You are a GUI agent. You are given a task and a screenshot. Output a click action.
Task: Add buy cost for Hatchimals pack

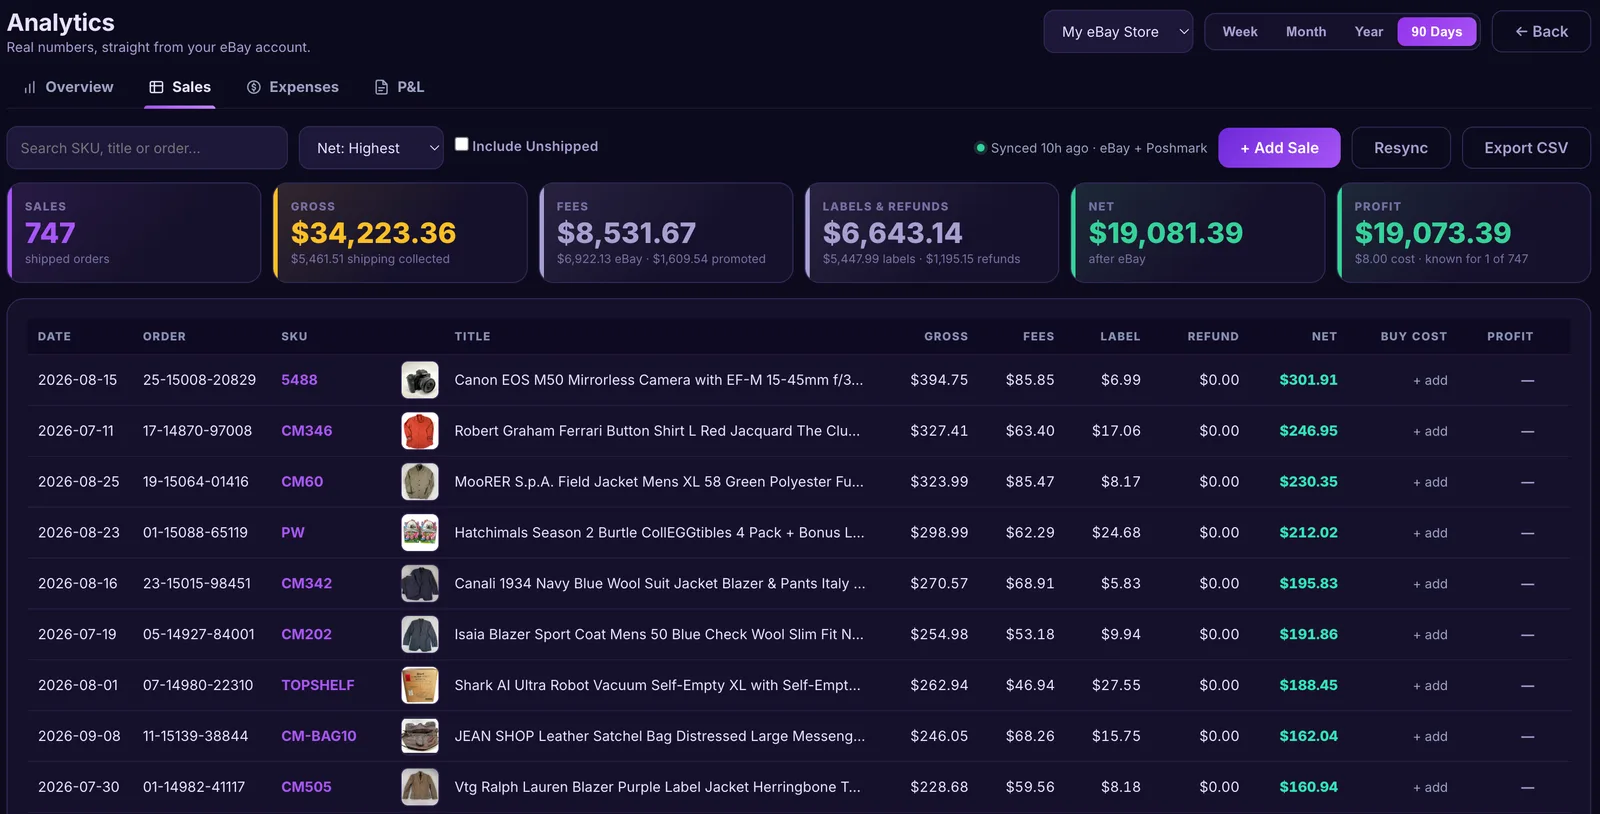pos(1430,534)
